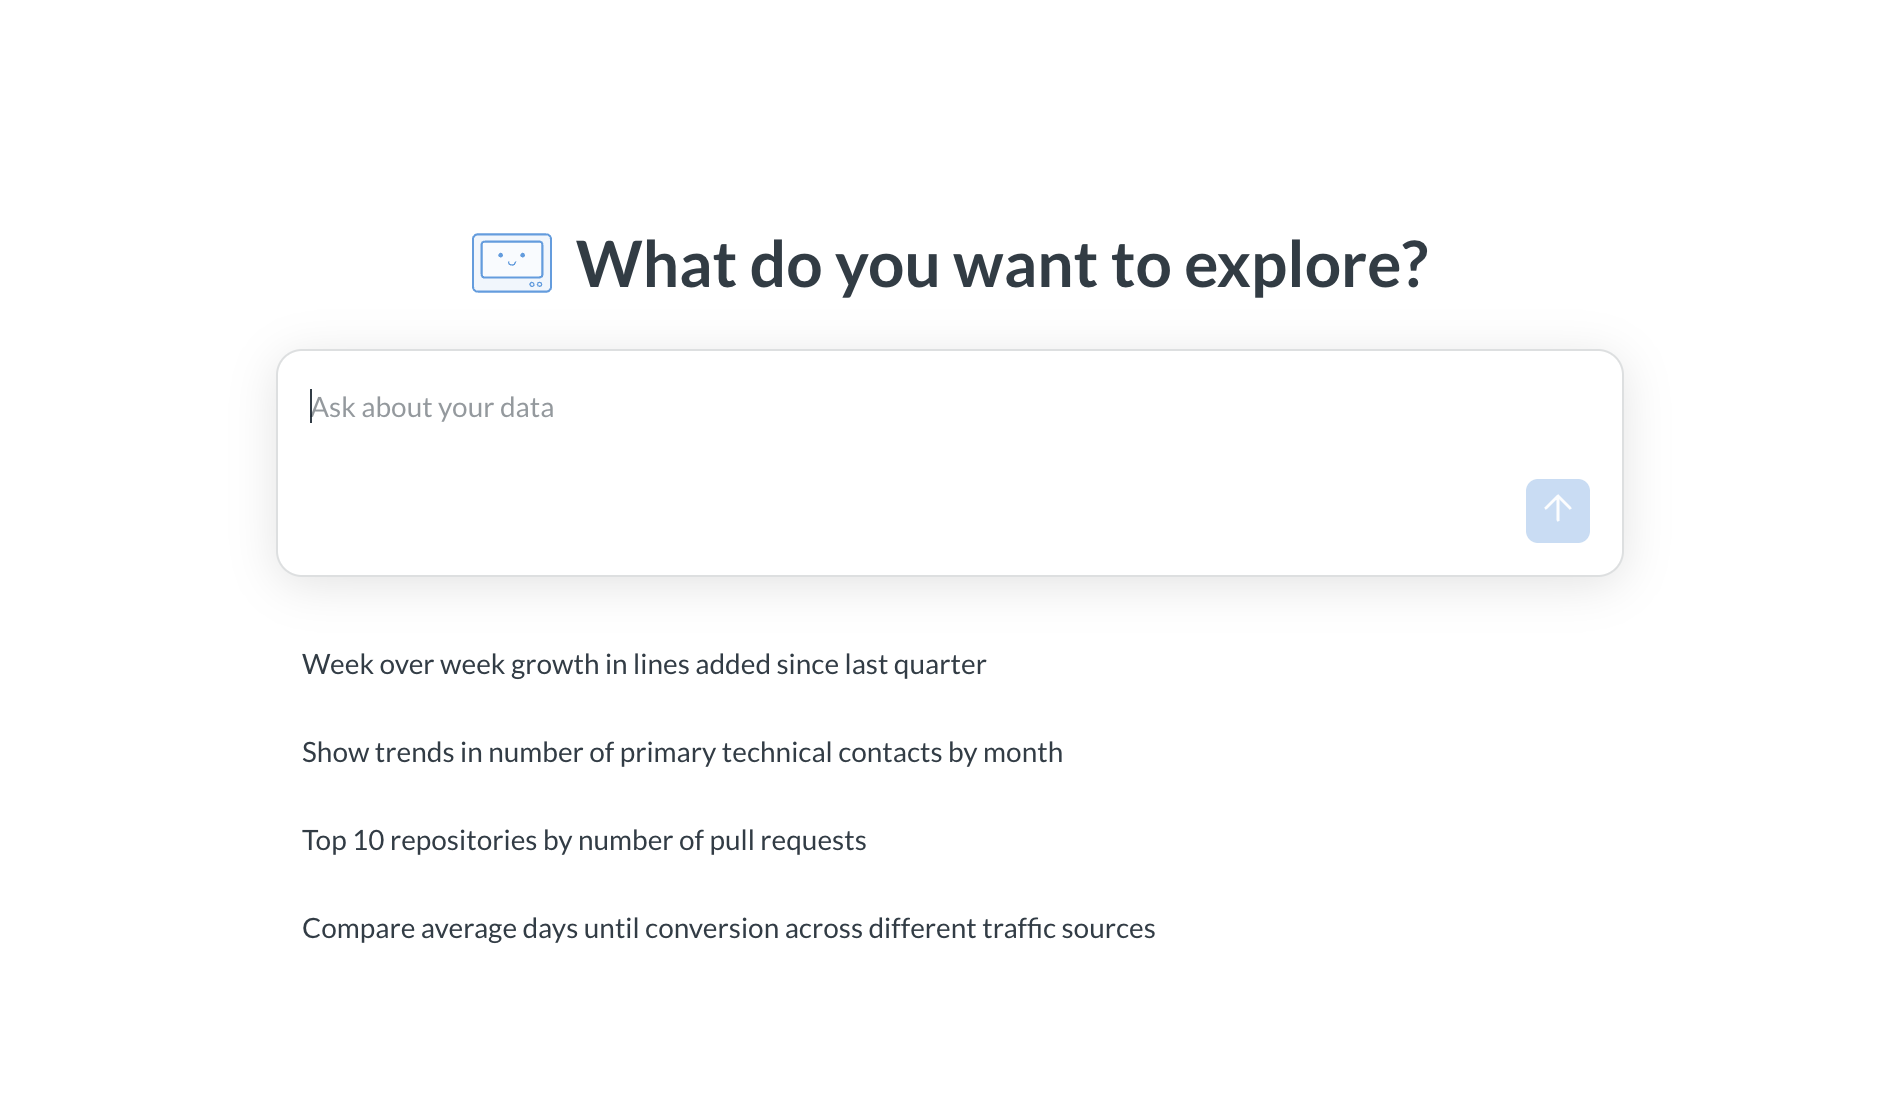This screenshot has width=1904, height=1118.
Task: Select the week over week growth suggestion
Action: point(644,665)
